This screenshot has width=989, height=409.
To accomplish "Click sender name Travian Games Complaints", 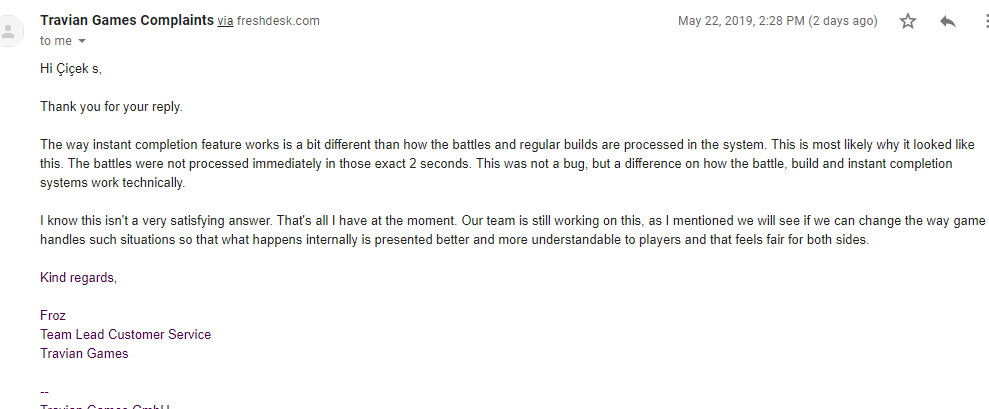I will click(126, 20).
